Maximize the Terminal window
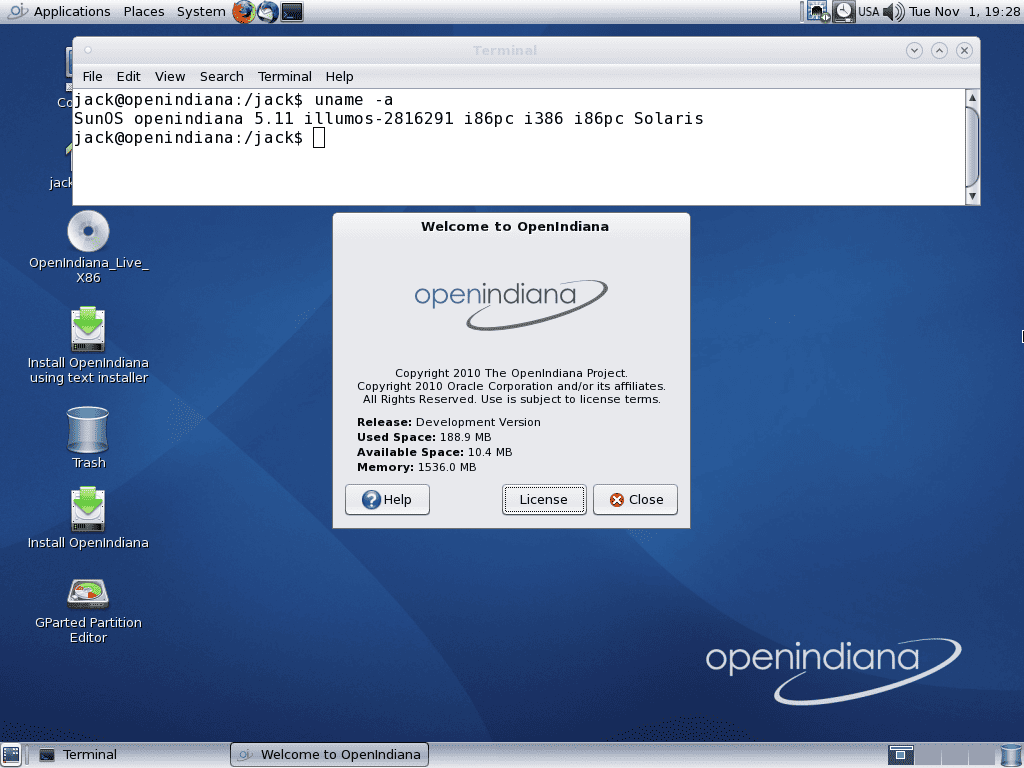This screenshot has width=1024, height=768. pos(939,50)
